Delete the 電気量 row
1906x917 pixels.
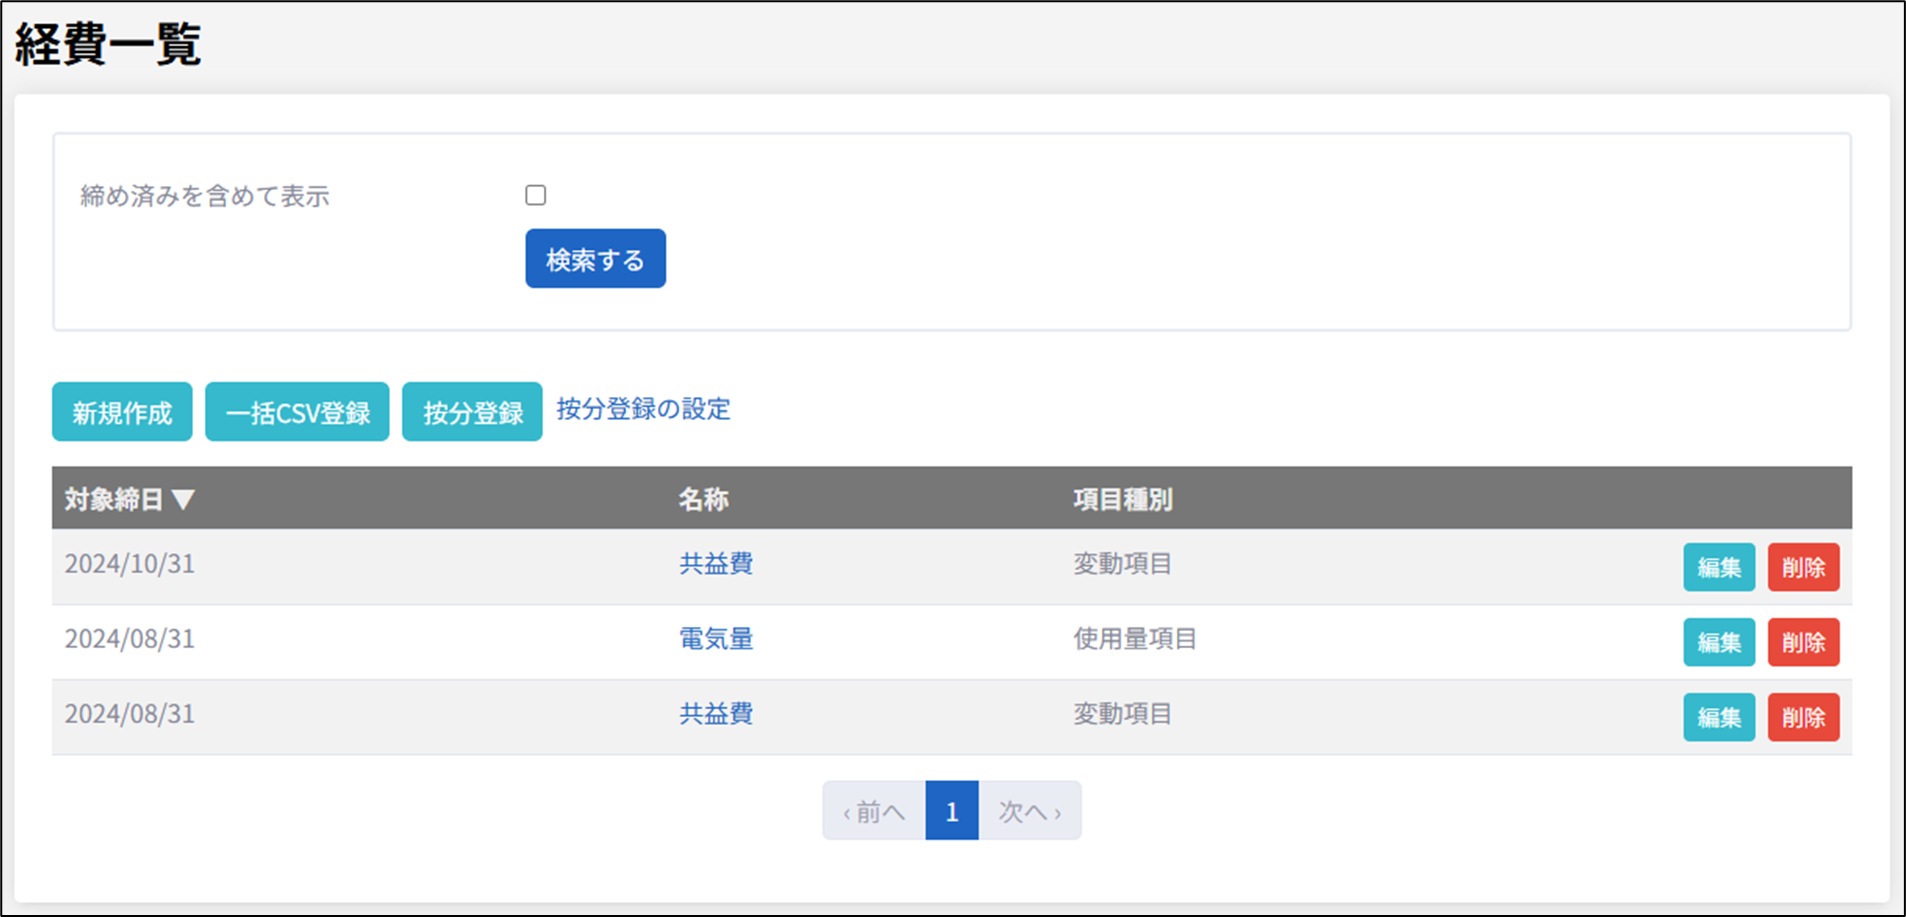1803,642
